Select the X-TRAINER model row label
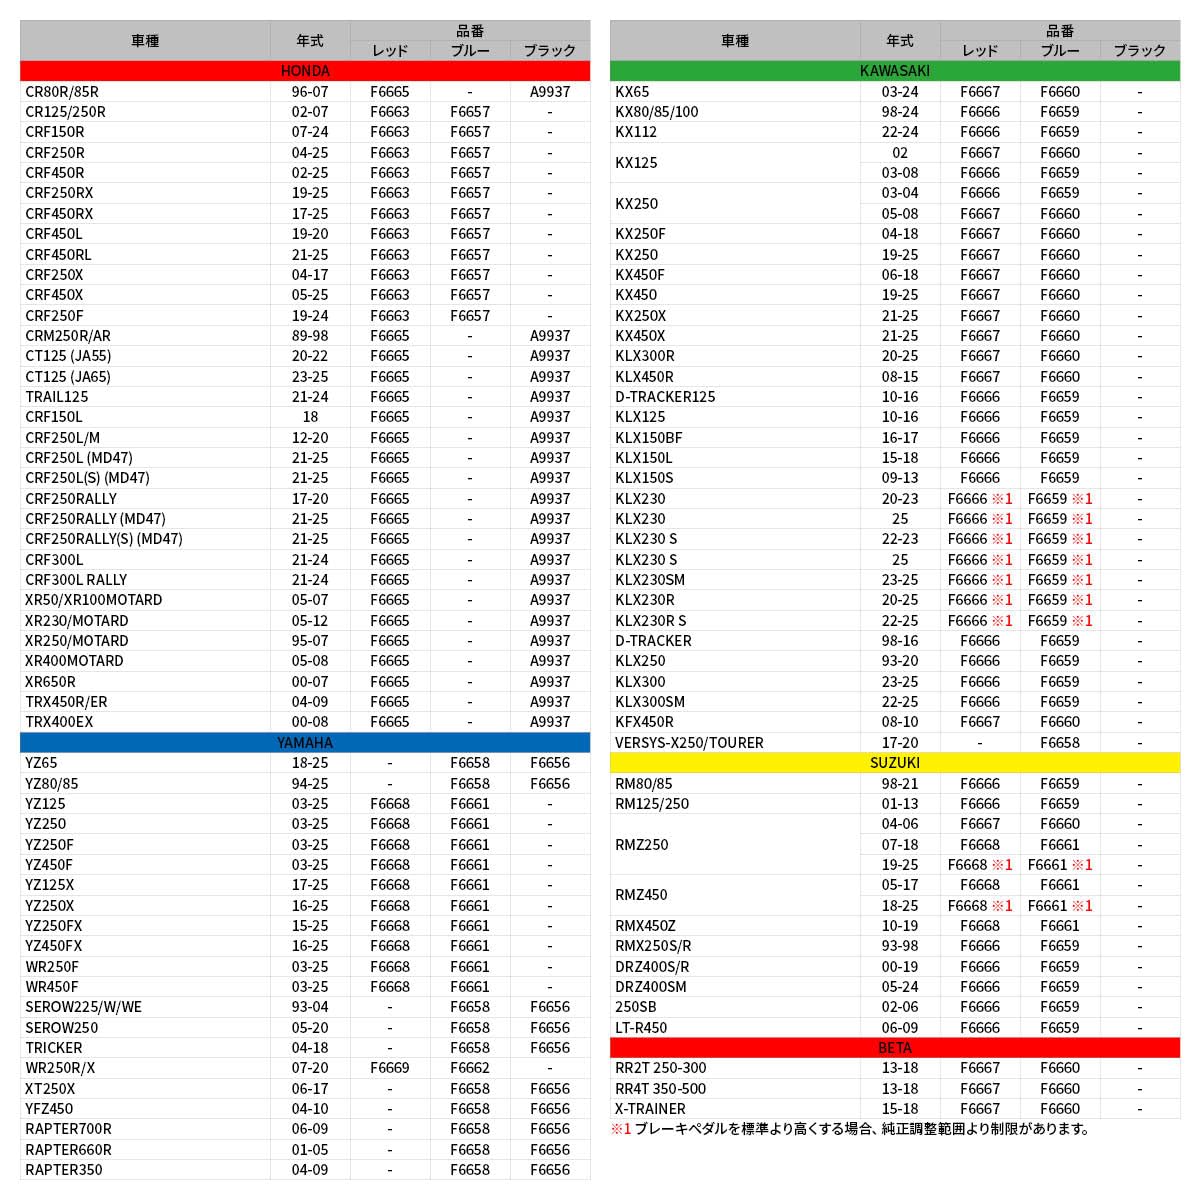1200x1200 pixels. [650, 1109]
